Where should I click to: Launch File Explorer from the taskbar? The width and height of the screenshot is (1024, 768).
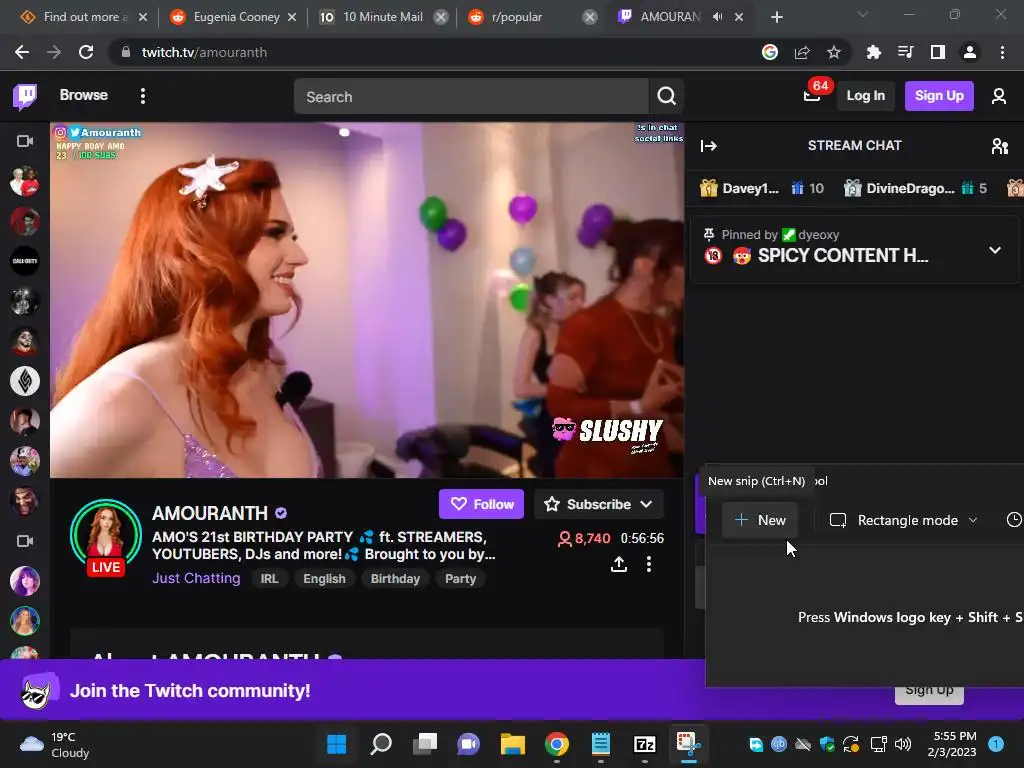click(513, 744)
